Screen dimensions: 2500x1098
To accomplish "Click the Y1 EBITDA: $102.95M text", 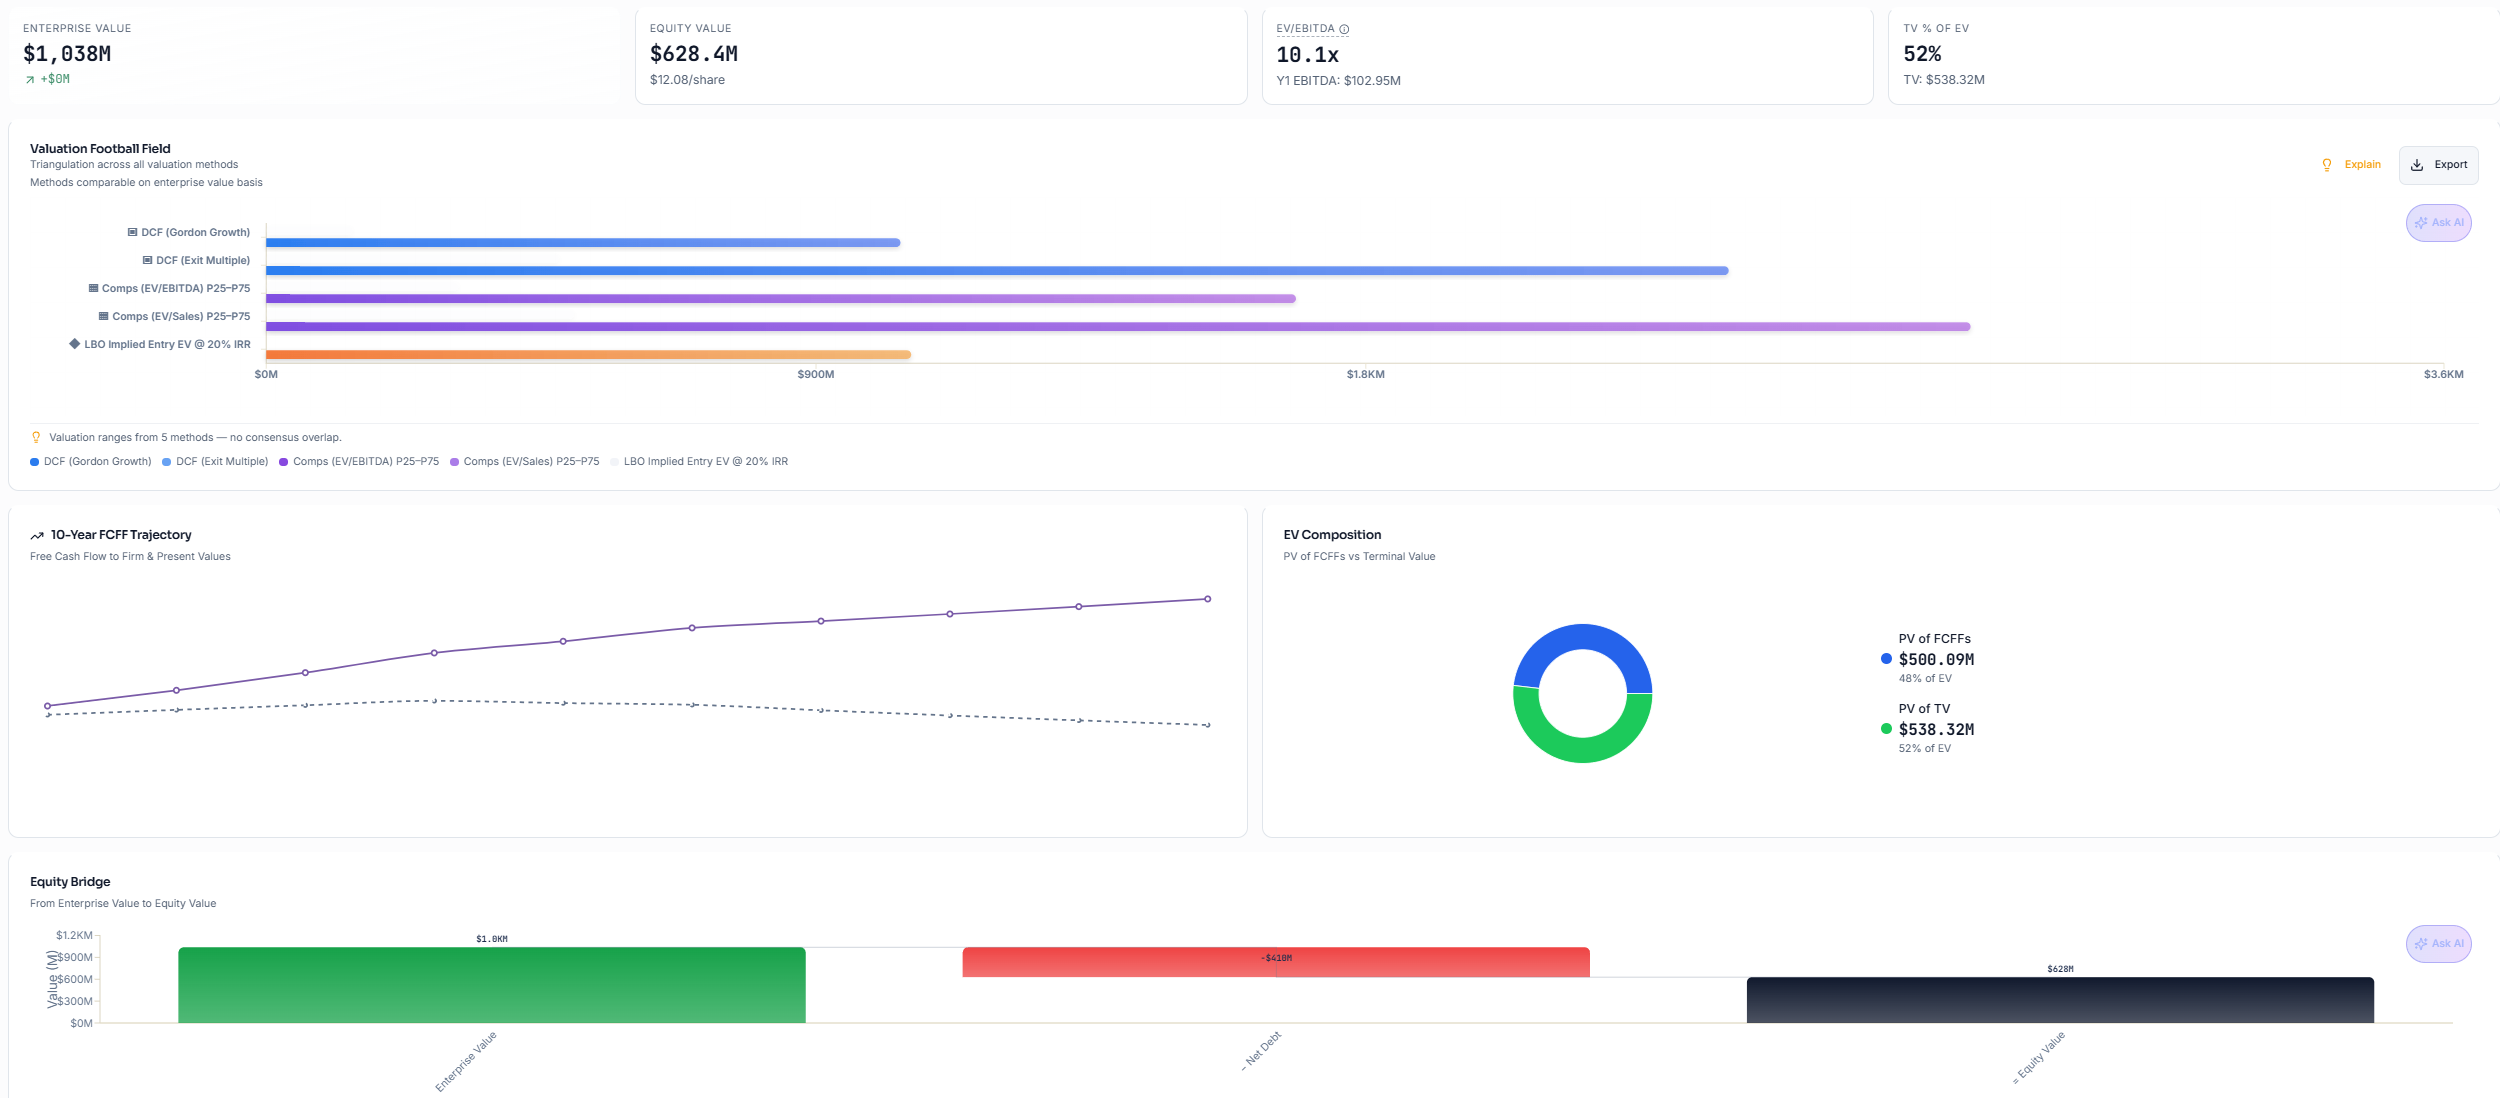I will [x=1338, y=81].
